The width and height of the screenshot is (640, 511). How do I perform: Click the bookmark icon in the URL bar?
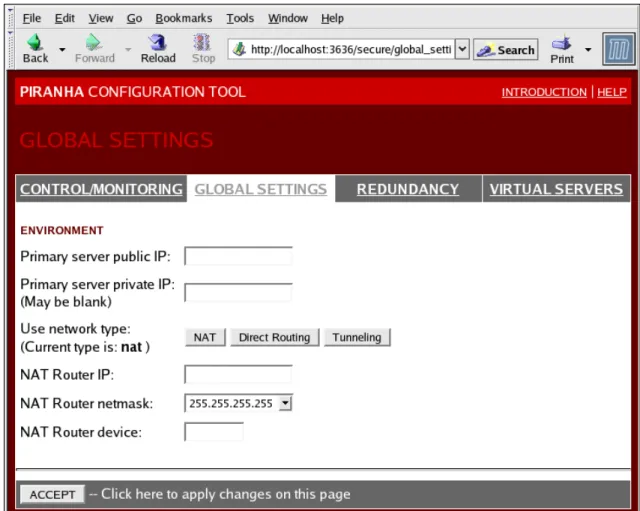[x=239, y=49]
